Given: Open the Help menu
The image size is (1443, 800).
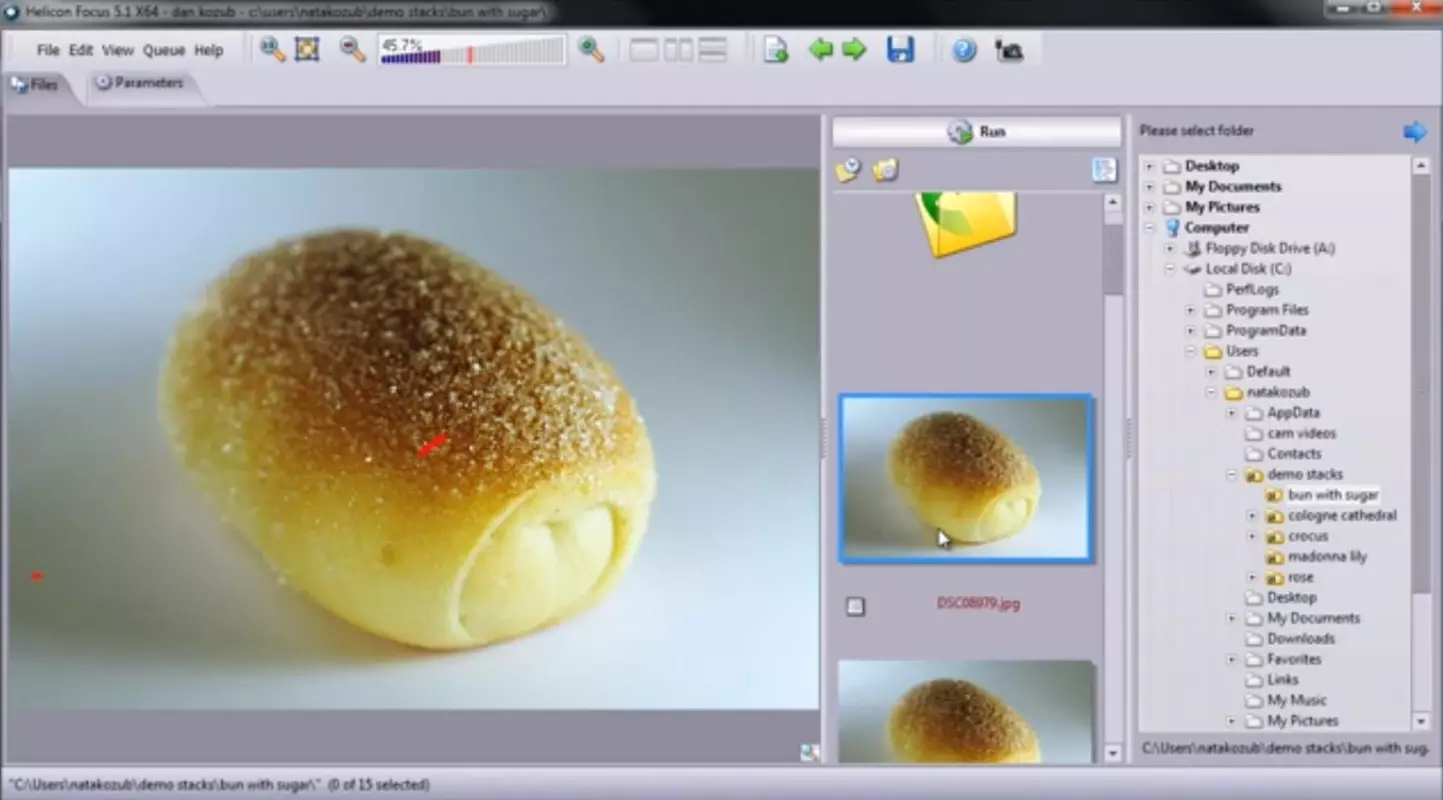Looking at the screenshot, I should click(208, 50).
